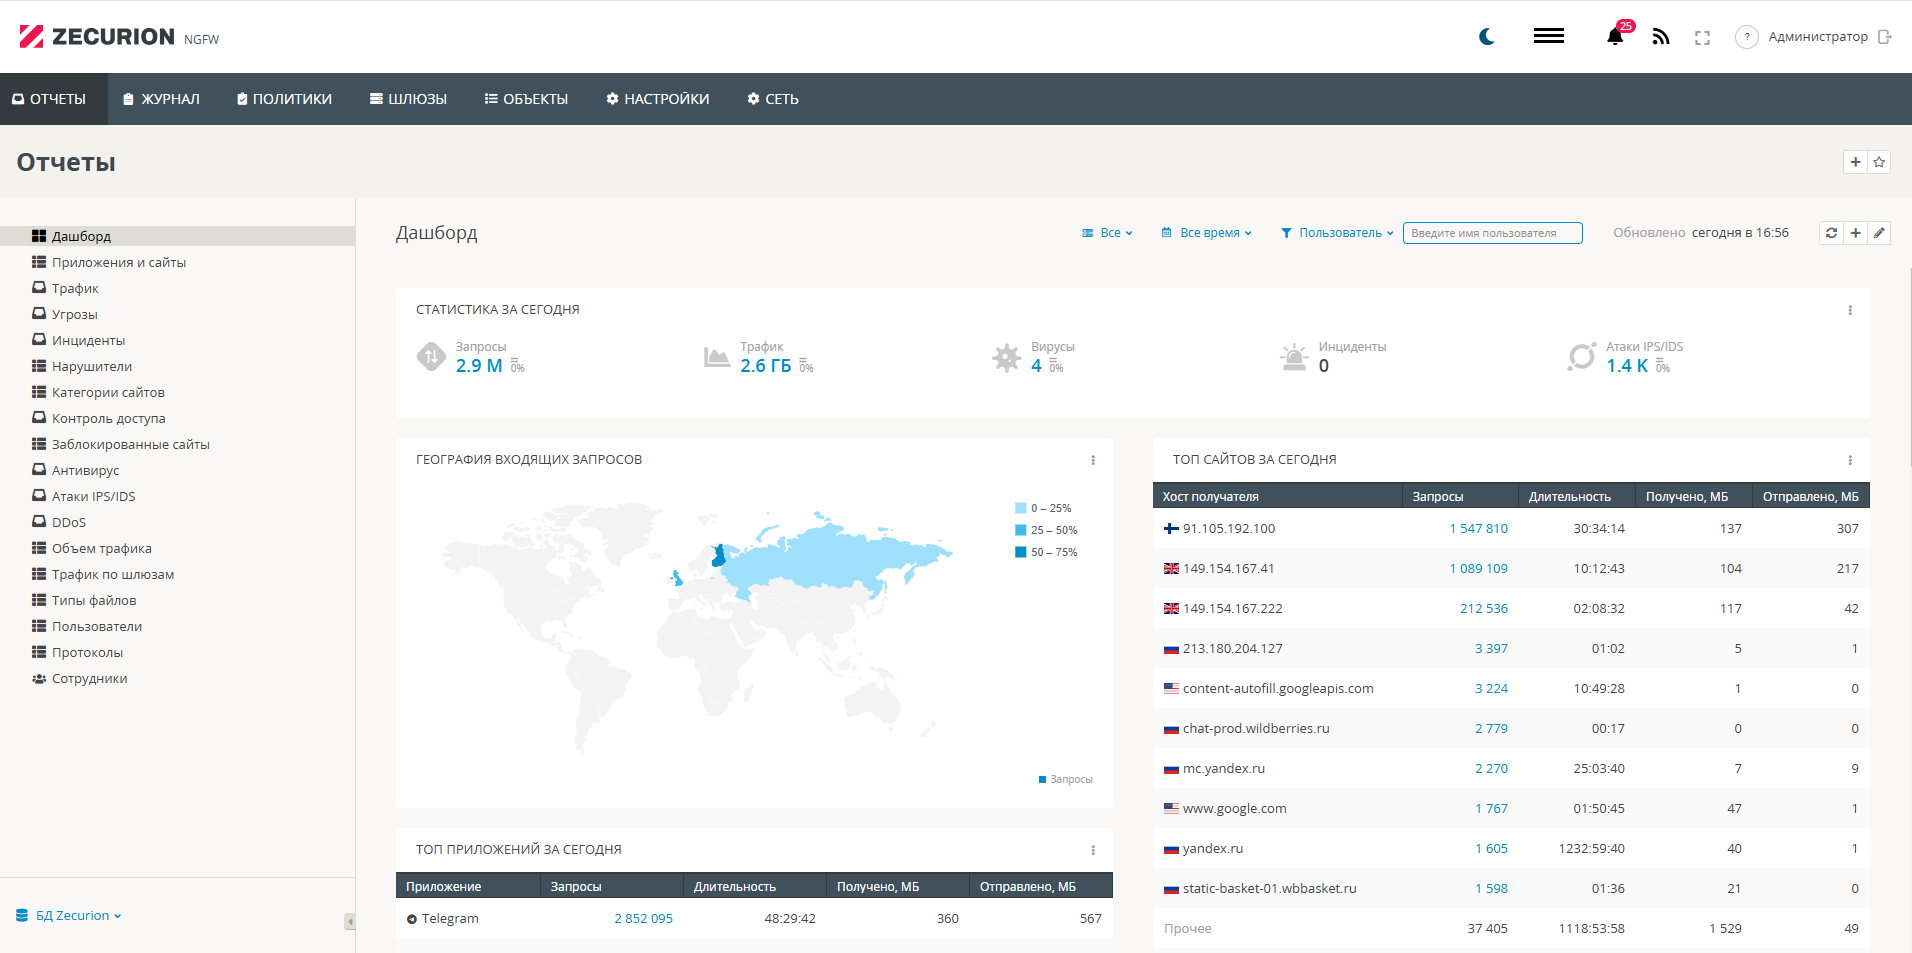Open options menu of Статистика за сегодня
Viewport: 1912px width, 953px height.
pyautogui.click(x=1850, y=310)
